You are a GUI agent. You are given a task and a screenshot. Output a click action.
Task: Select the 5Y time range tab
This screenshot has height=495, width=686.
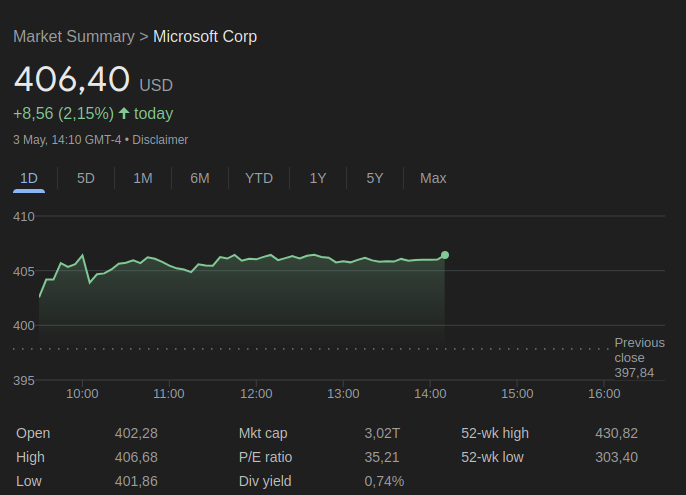[374, 179]
